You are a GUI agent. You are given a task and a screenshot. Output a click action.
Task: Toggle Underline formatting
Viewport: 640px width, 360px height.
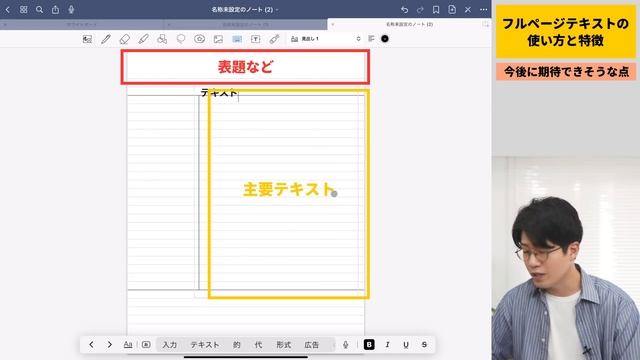coord(406,344)
